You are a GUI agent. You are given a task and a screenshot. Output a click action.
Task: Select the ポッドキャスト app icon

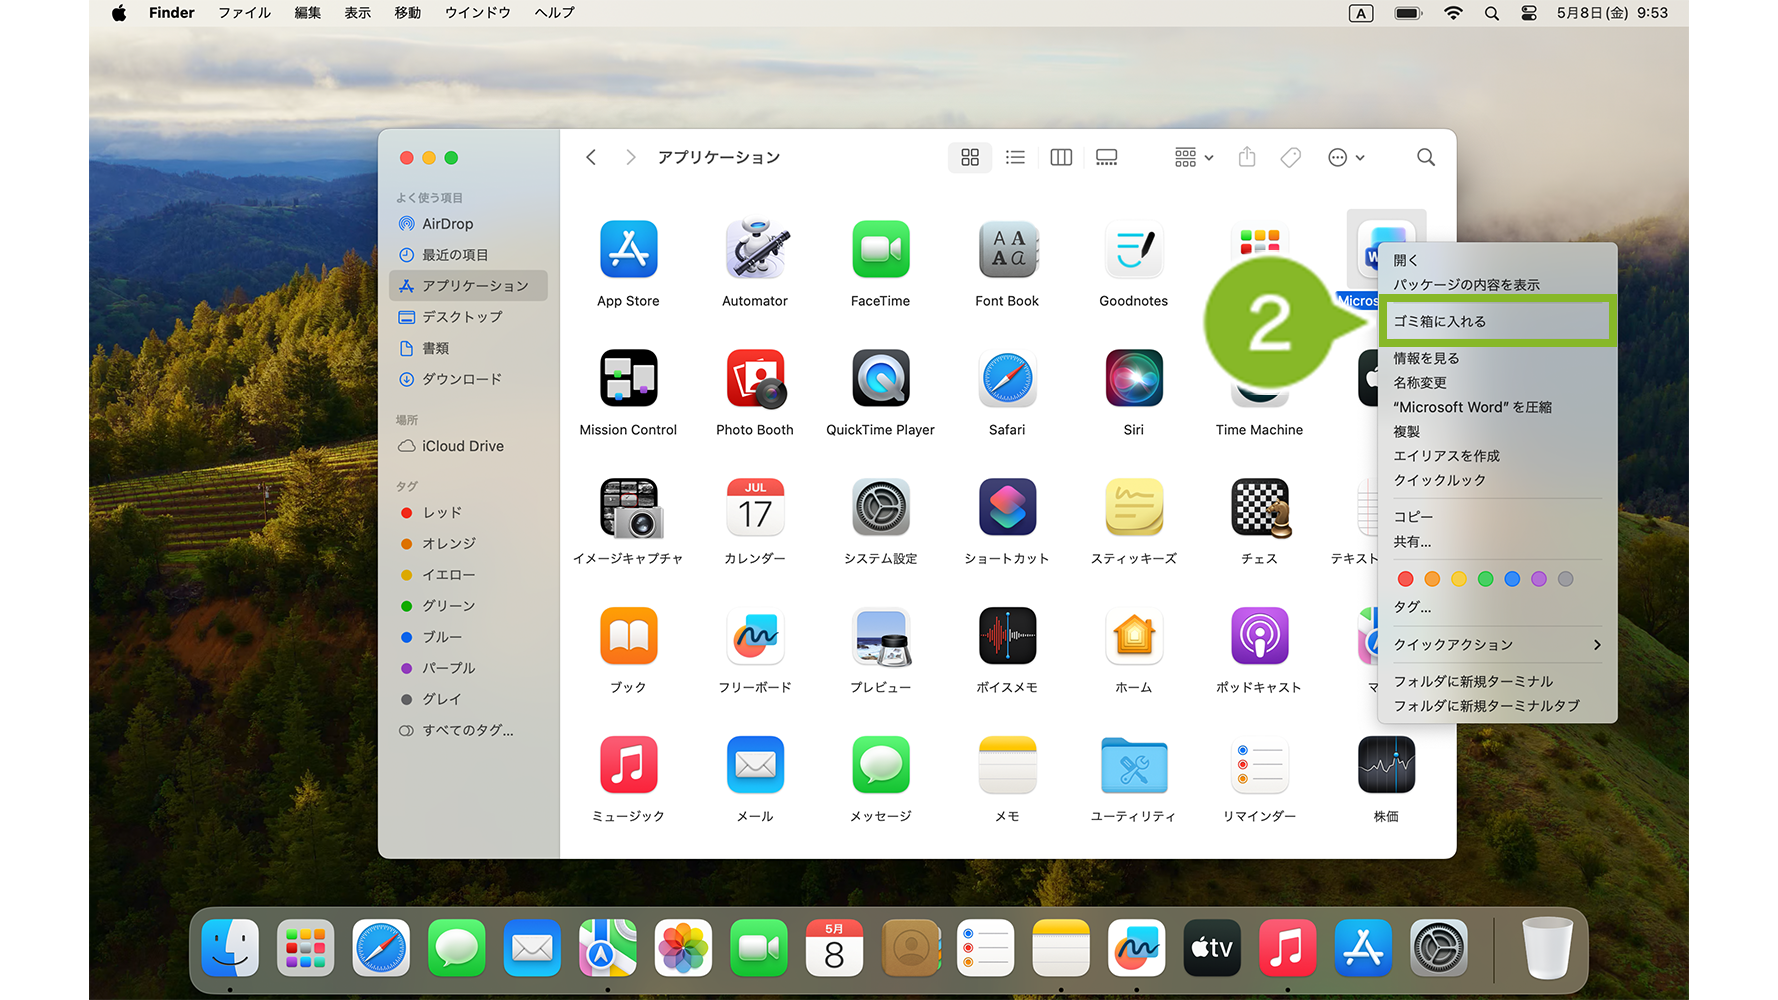click(1260, 636)
